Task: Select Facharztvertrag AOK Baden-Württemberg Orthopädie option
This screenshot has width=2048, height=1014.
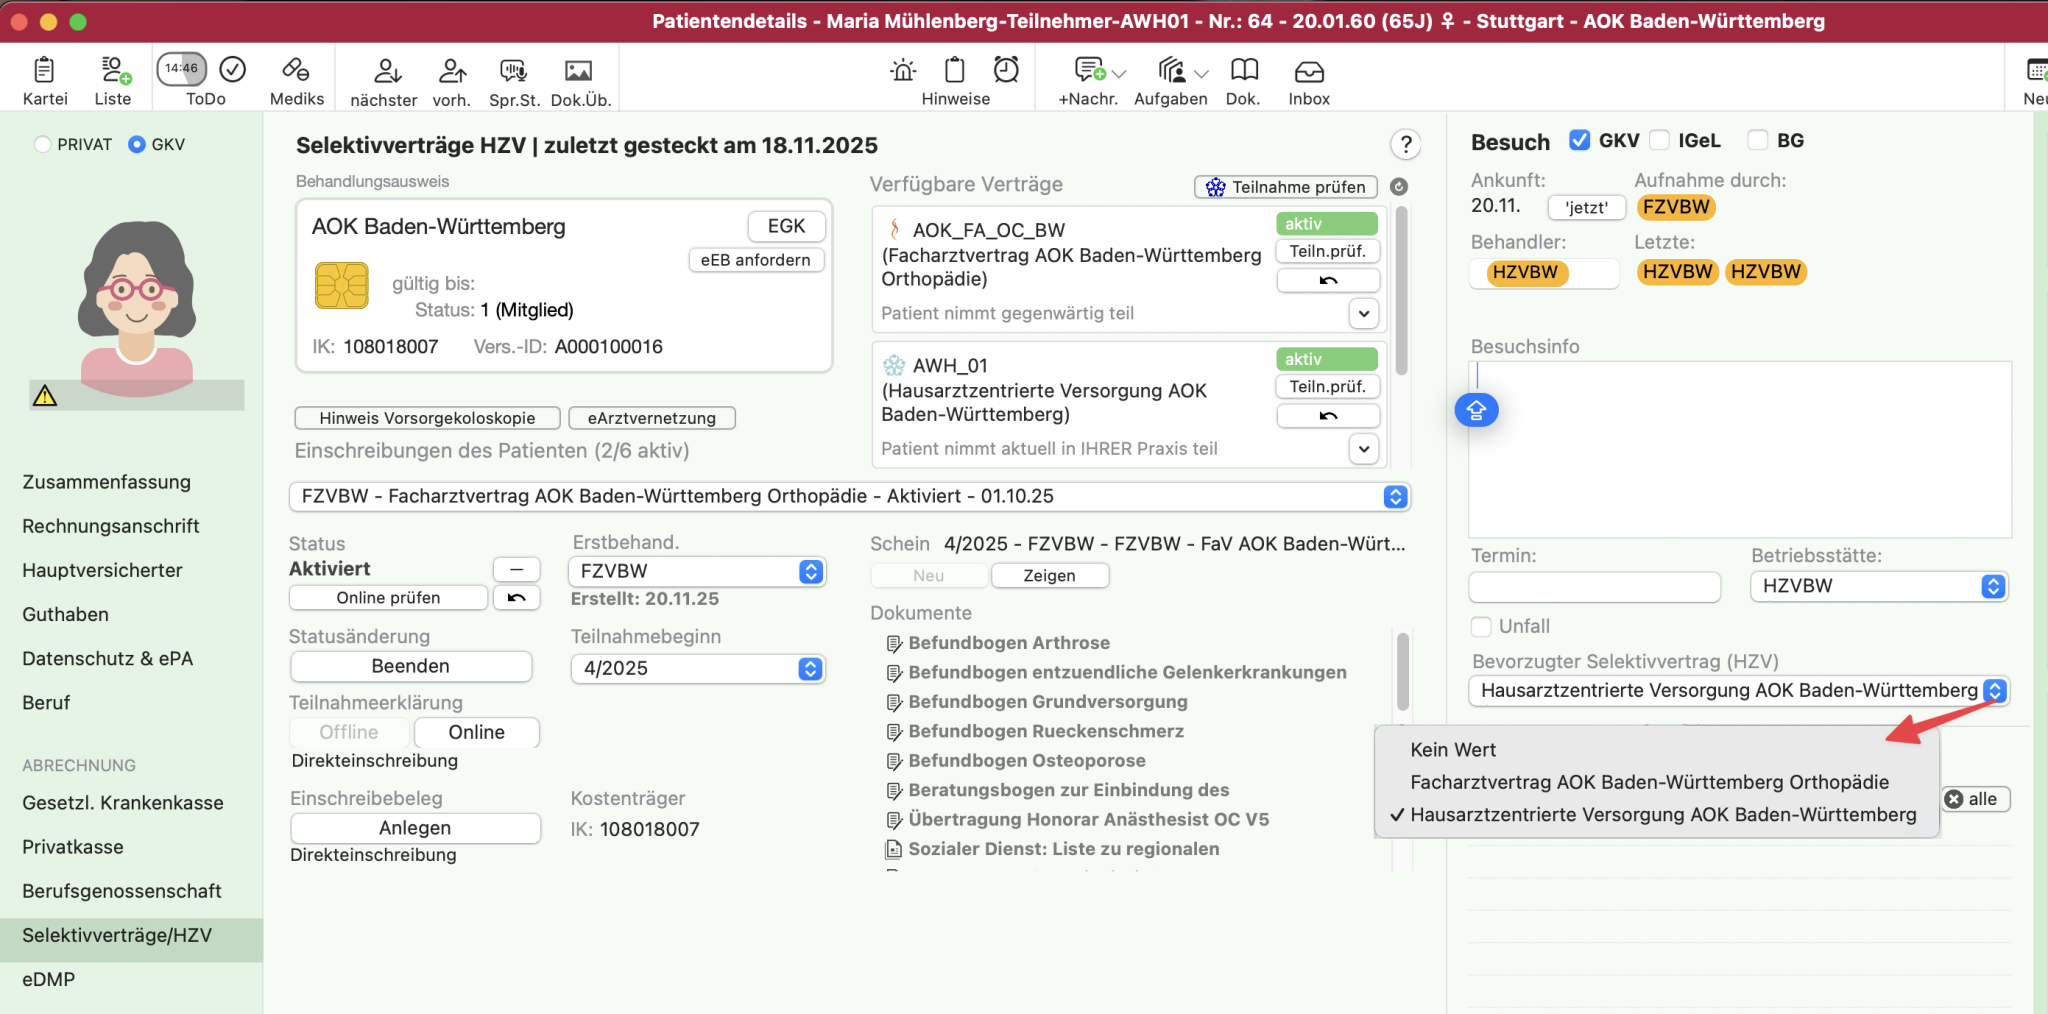Action: click(1649, 782)
